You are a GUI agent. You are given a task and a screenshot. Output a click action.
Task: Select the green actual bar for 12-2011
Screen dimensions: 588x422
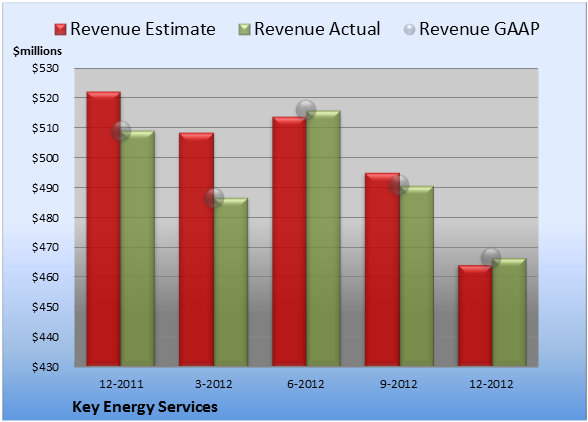click(138, 248)
